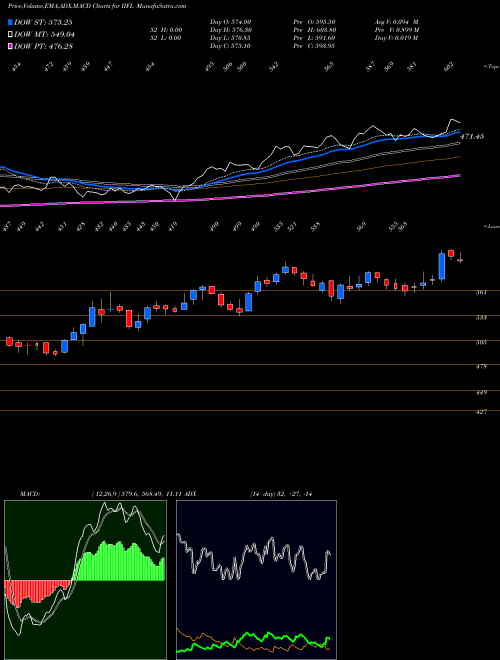
Task: Click the chart title mentioning MunafaSutra.com
Action: (97, 6)
